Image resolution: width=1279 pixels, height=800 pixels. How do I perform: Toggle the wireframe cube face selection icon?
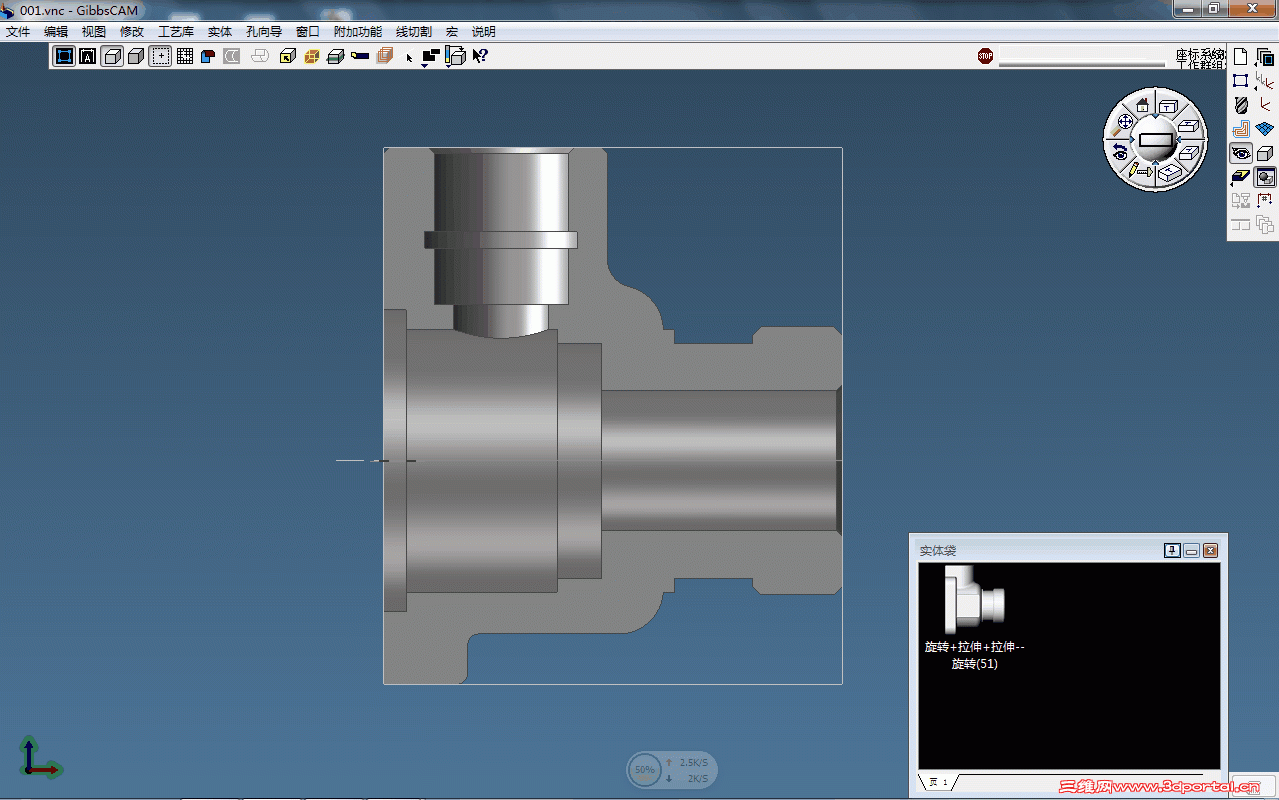point(112,56)
